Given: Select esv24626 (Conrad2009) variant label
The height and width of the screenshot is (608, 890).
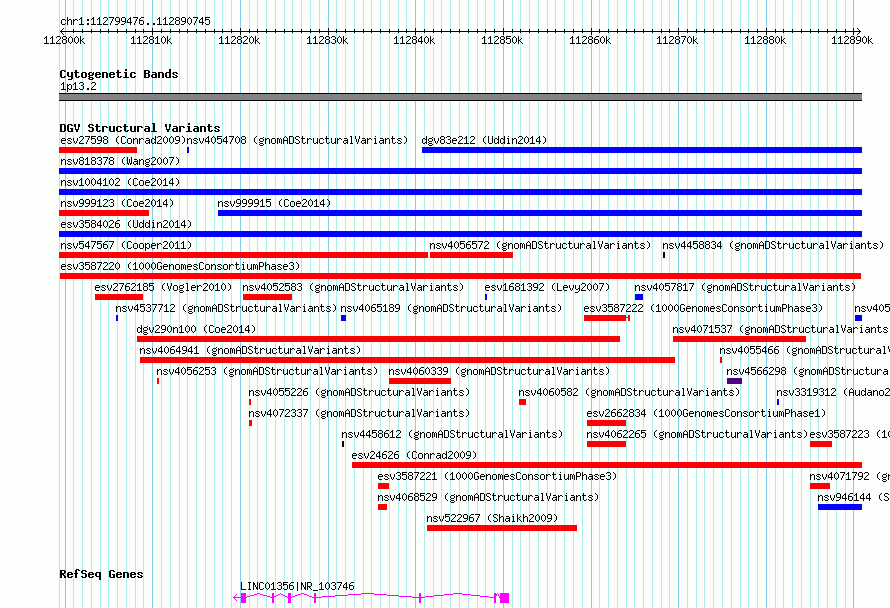Looking at the screenshot, I should pyautogui.click(x=414, y=455).
